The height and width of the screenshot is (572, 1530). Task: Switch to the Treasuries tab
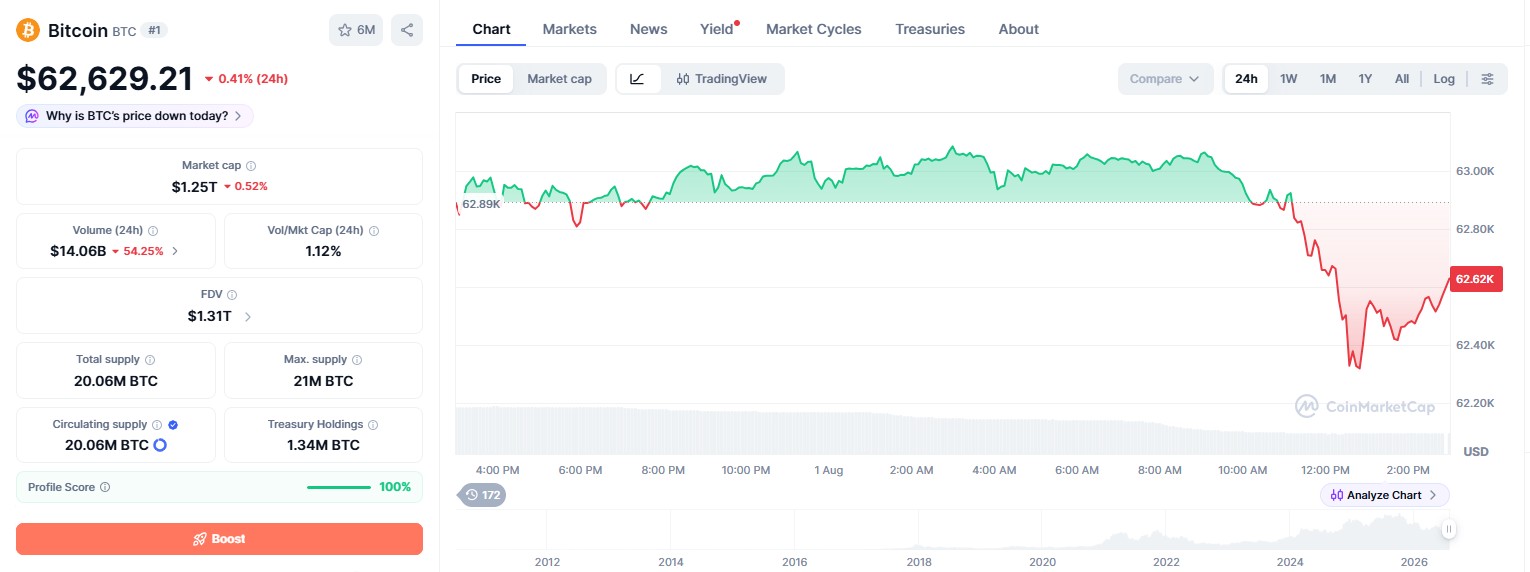click(x=930, y=29)
